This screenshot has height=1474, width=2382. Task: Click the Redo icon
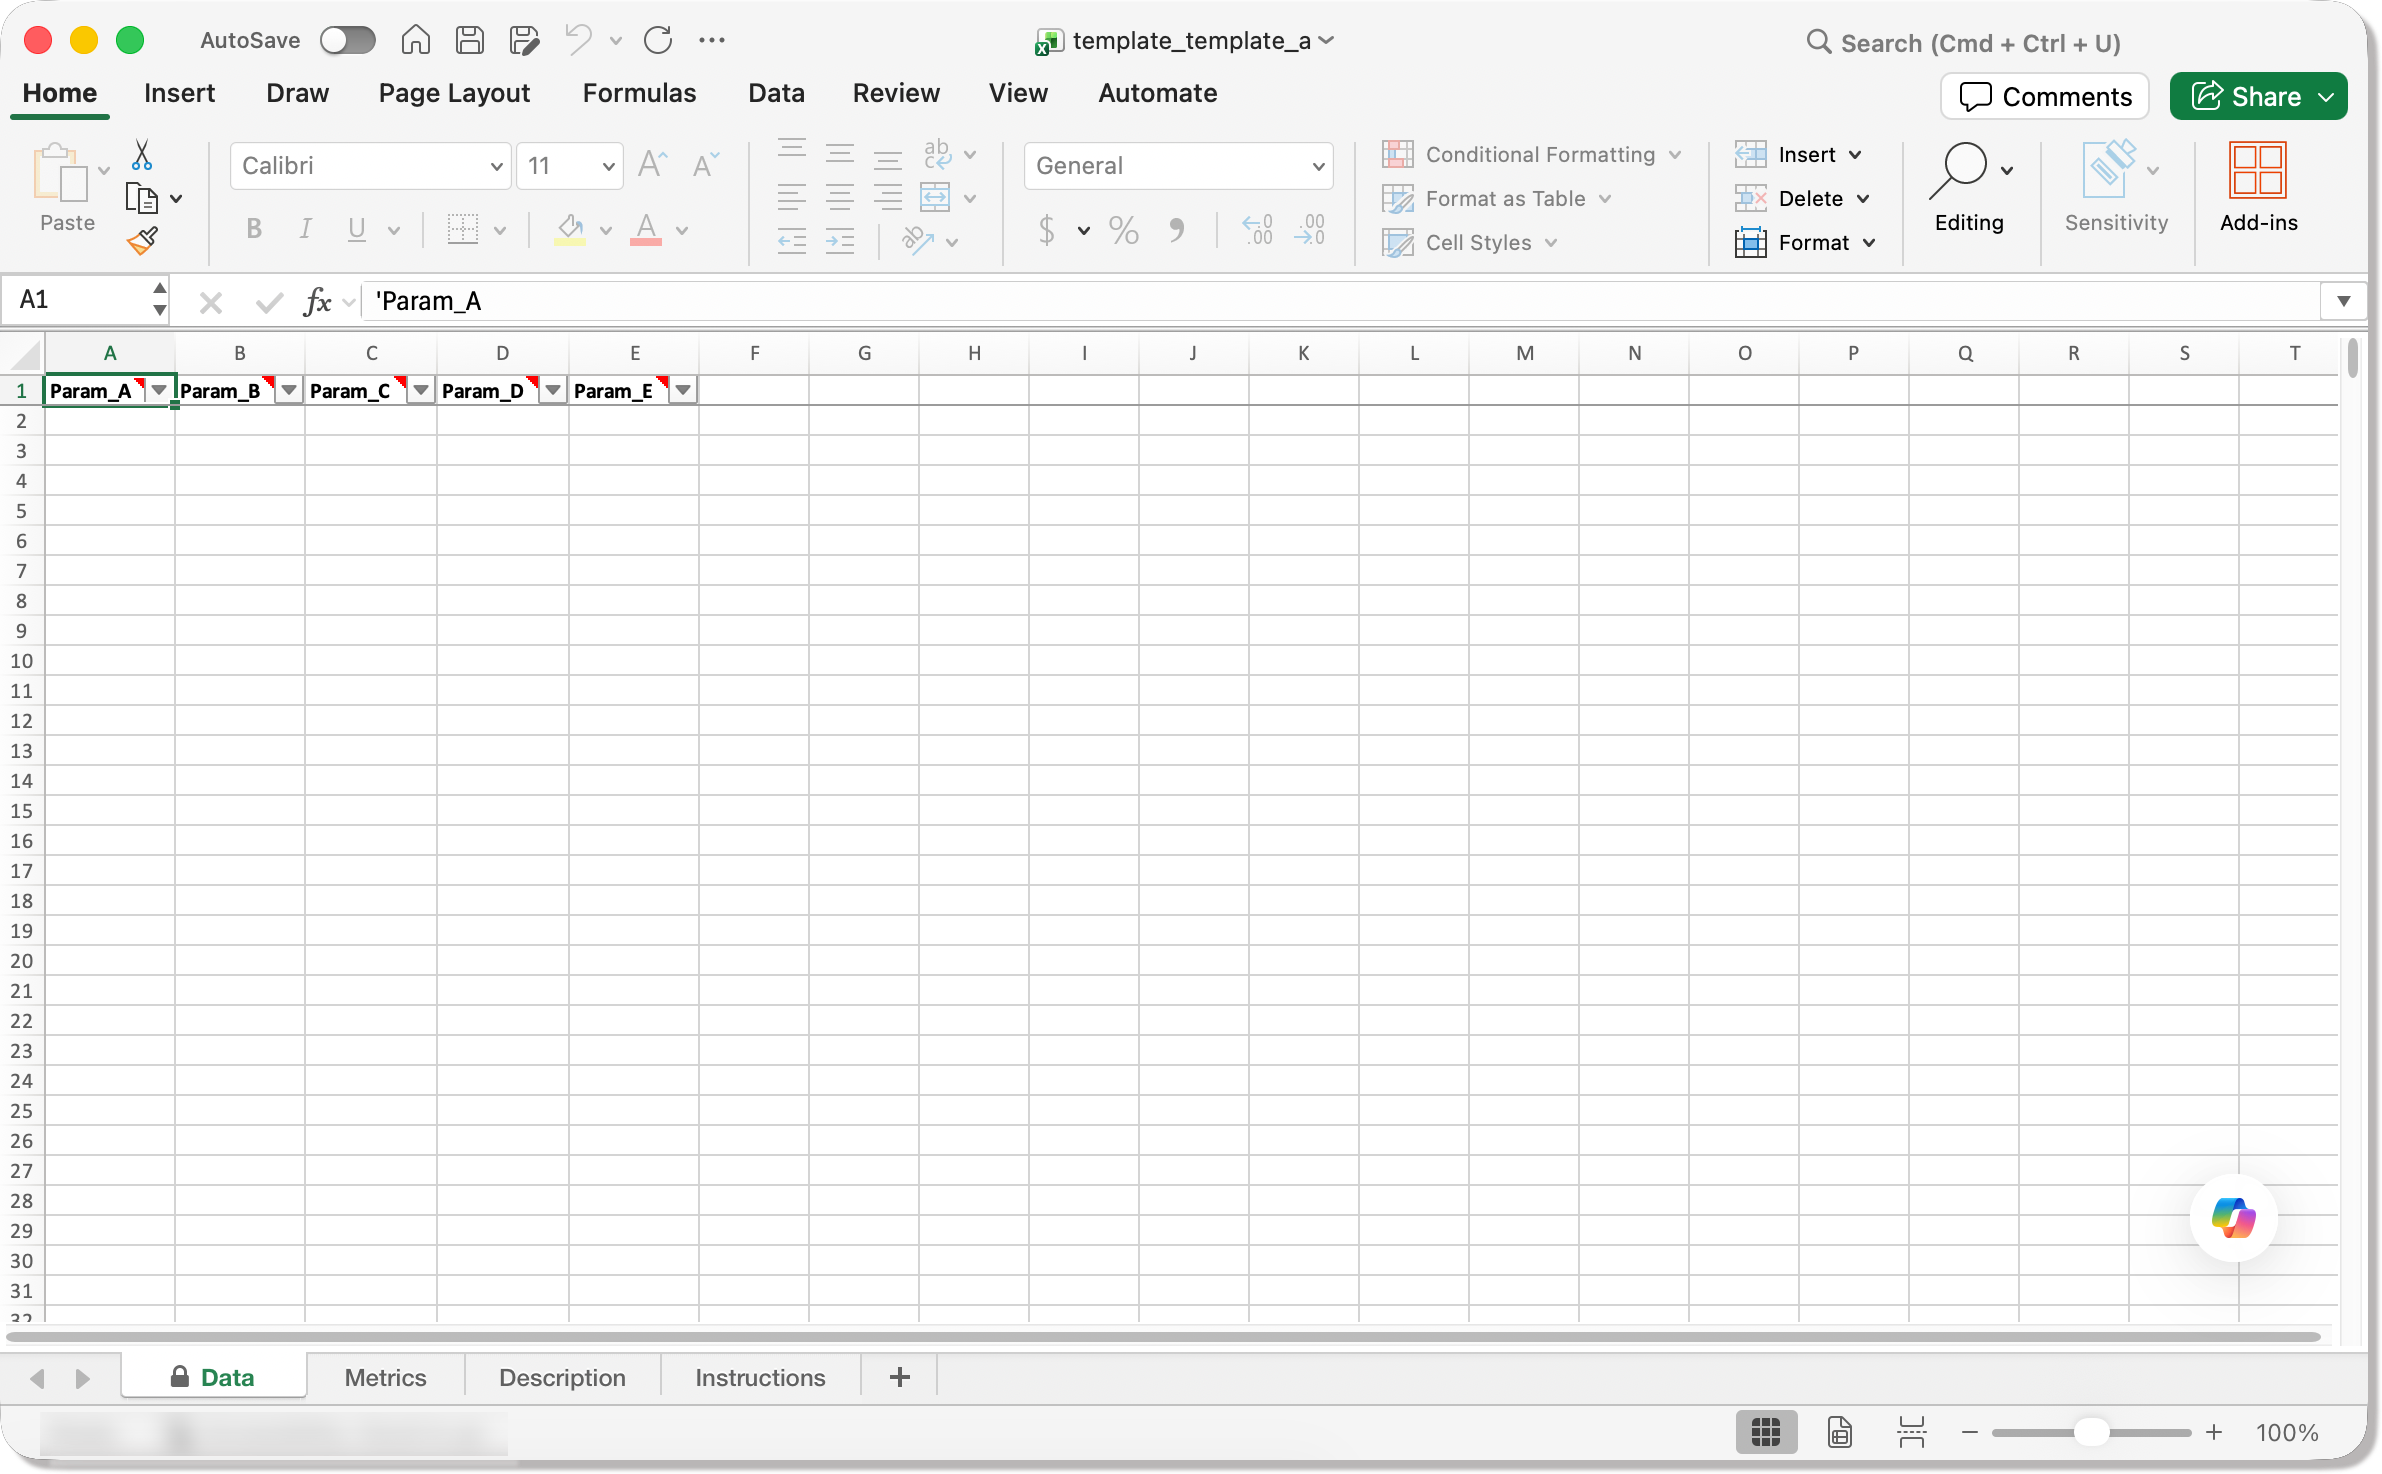[x=658, y=40]
